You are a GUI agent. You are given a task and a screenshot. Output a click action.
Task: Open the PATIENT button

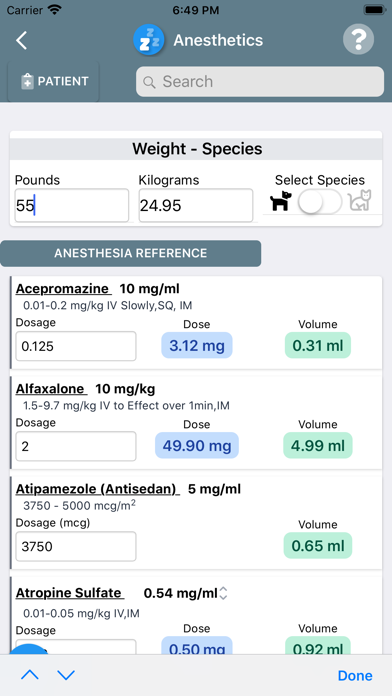54,81
